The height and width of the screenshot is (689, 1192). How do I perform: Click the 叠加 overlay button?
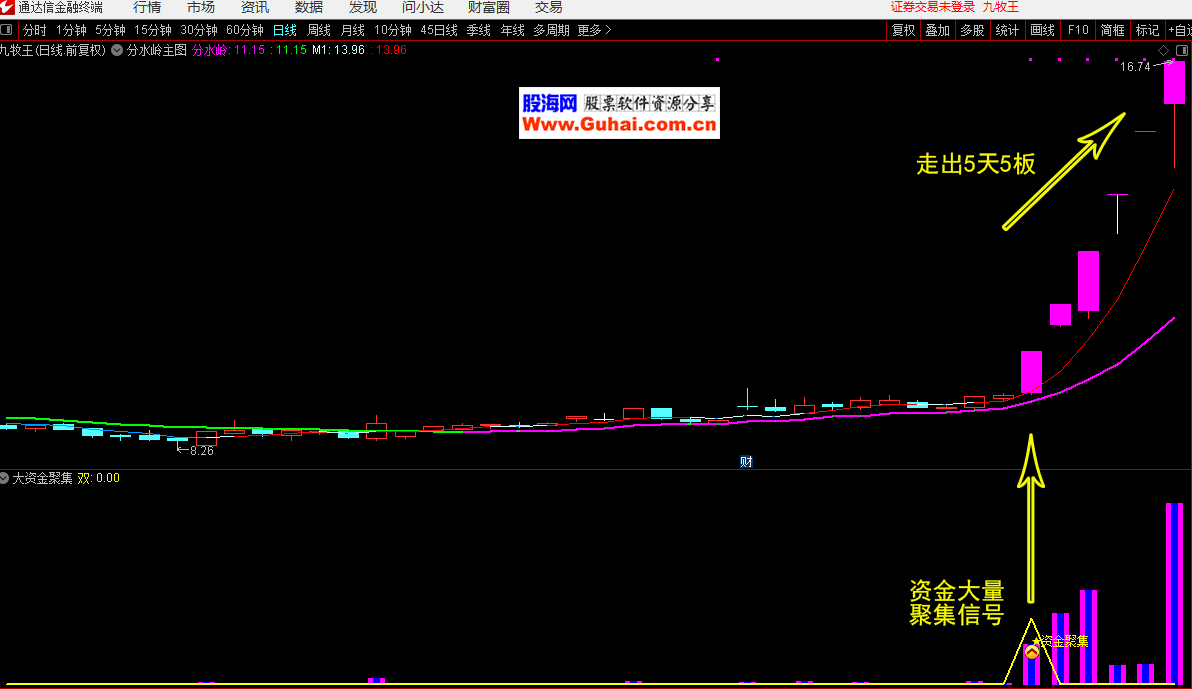tap(937, 30)
